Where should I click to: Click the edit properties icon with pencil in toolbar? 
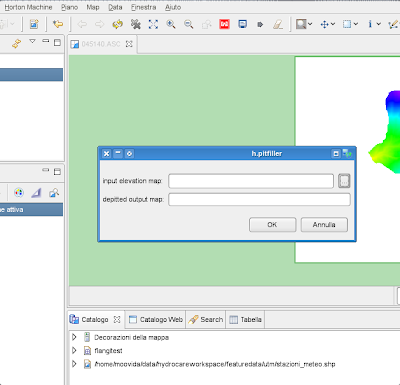[34, 24]
